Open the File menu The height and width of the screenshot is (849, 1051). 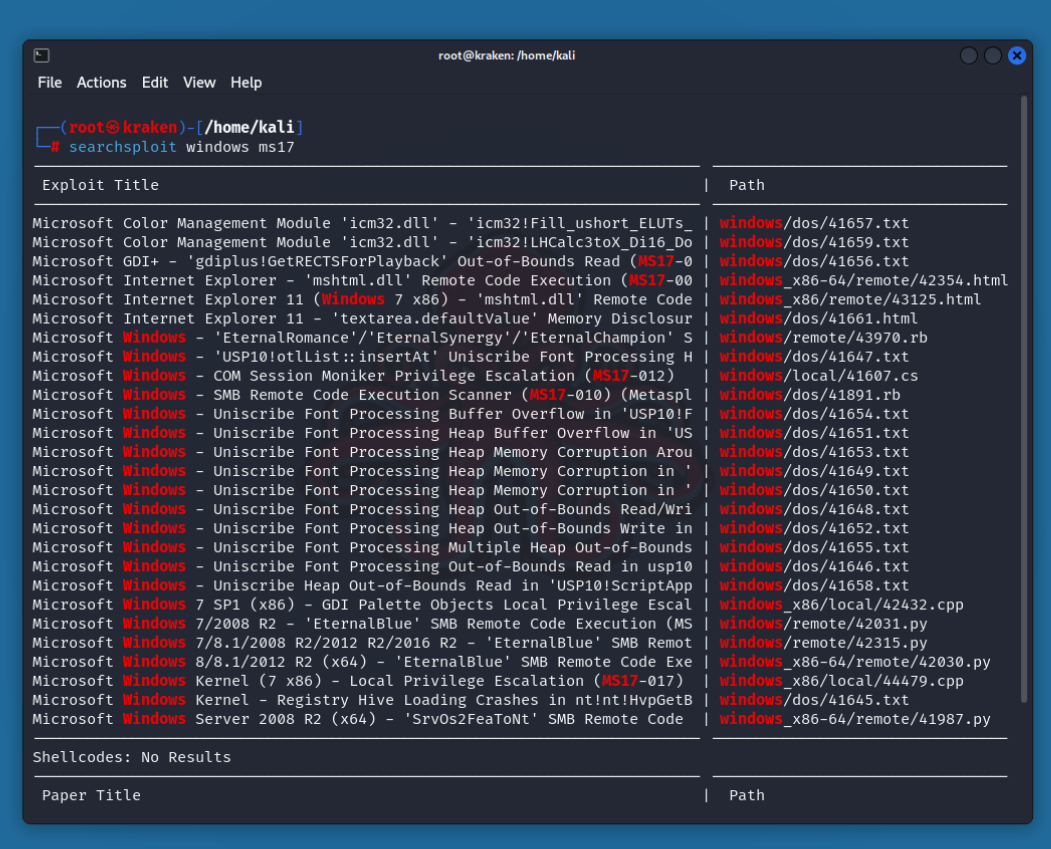click(50, 83)
